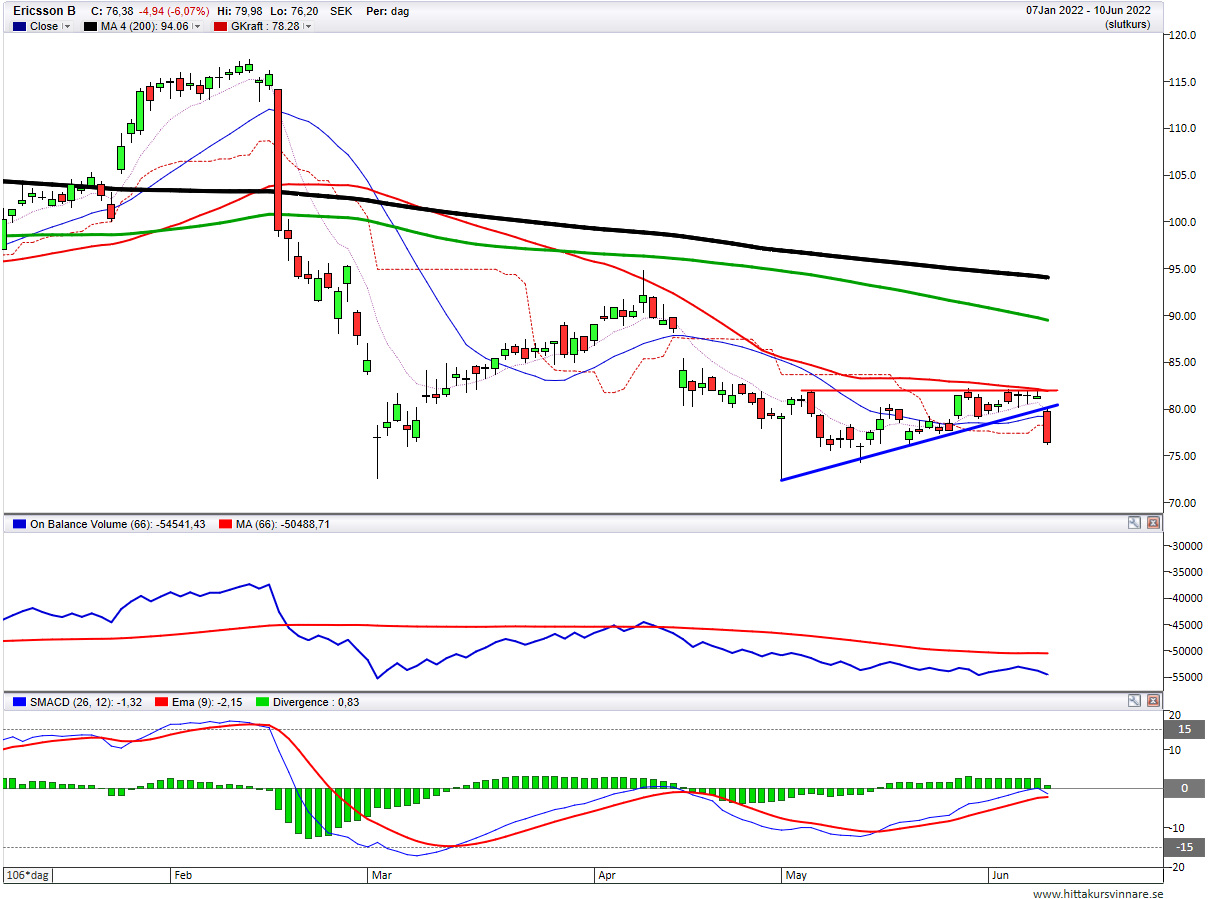Click the blue Close color swatch

(19, 27)
